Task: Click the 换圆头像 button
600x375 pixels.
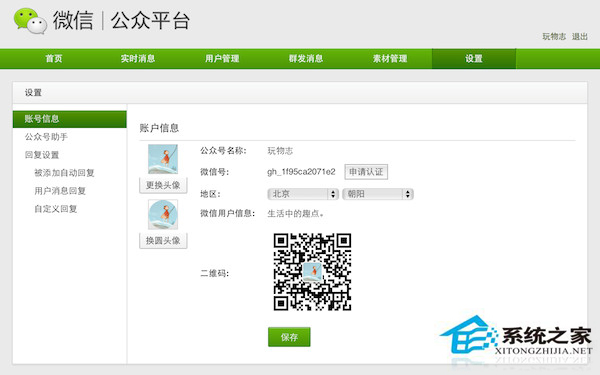Action: click(x=163, y=241)
